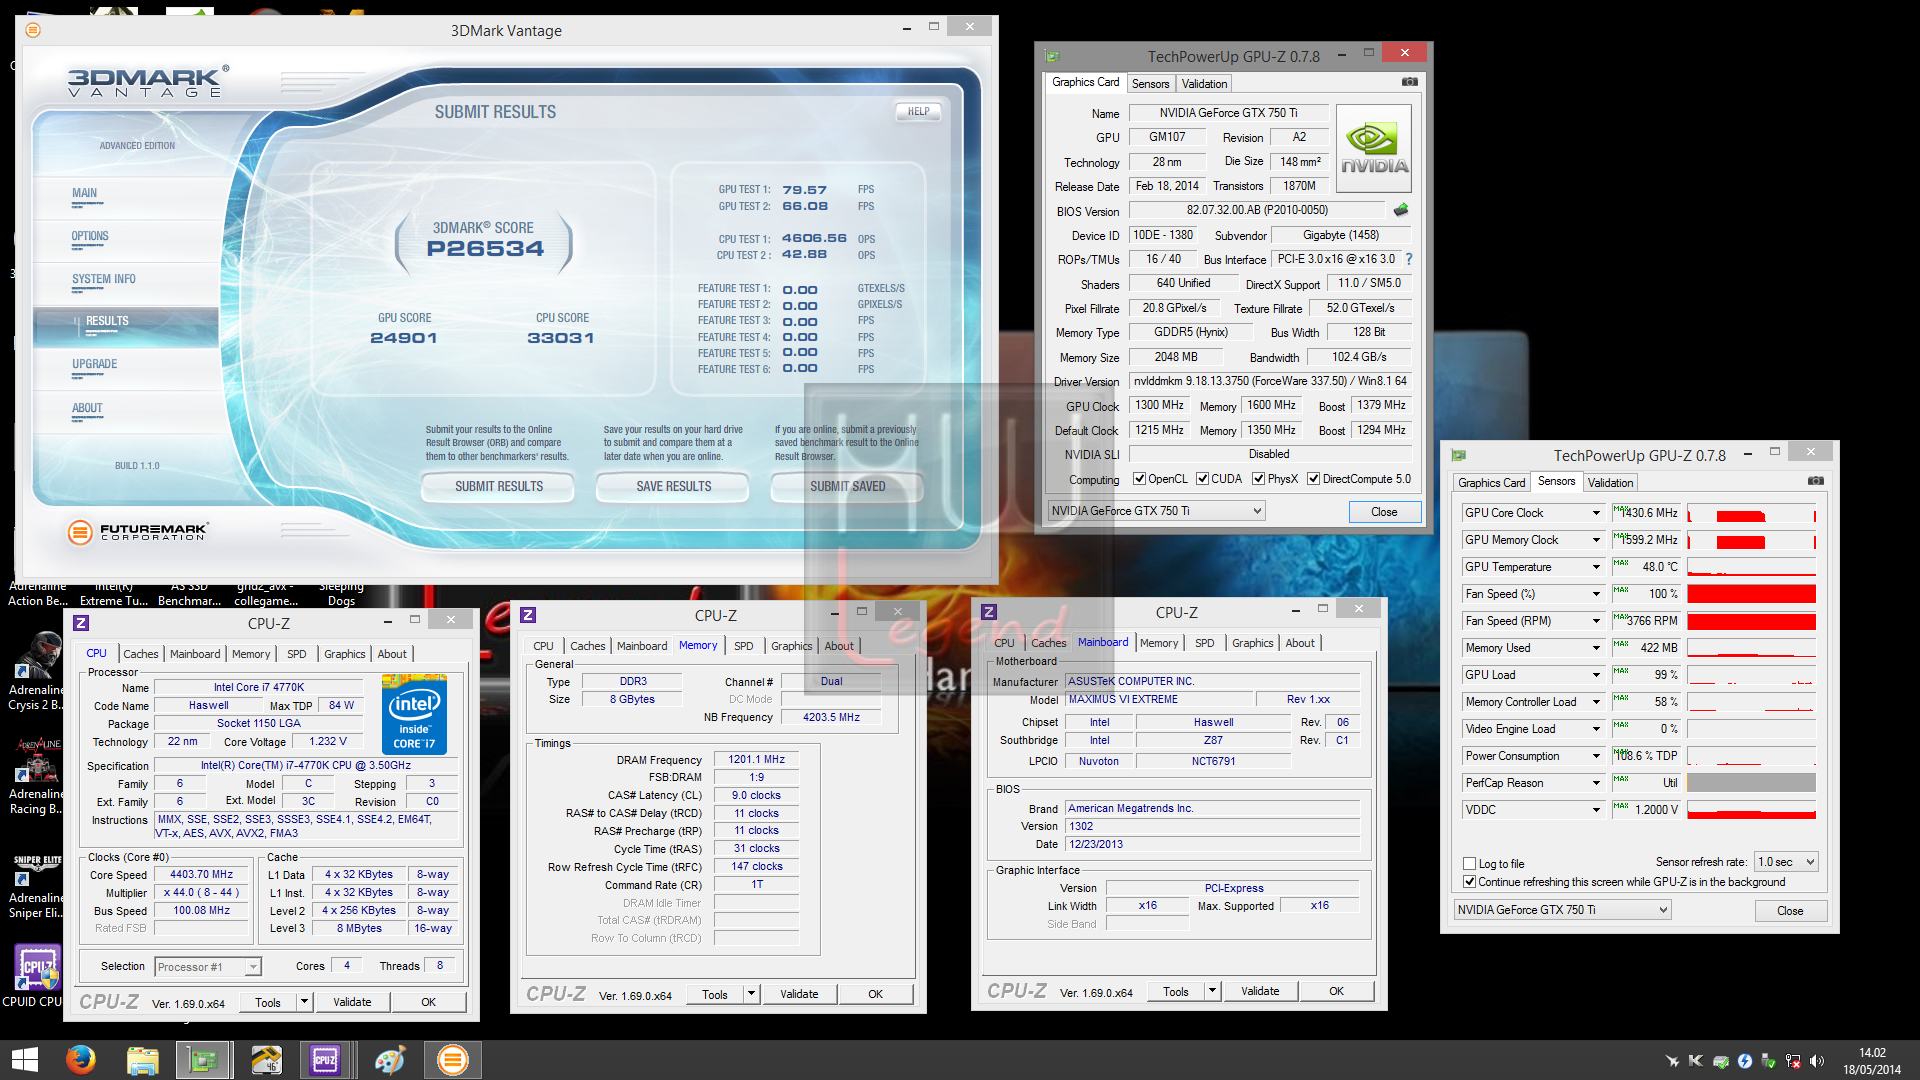Click the NVIDIA logo in GPU-Z
The width and height of the screenshot is (1920, 1080).
point(1374,149)
